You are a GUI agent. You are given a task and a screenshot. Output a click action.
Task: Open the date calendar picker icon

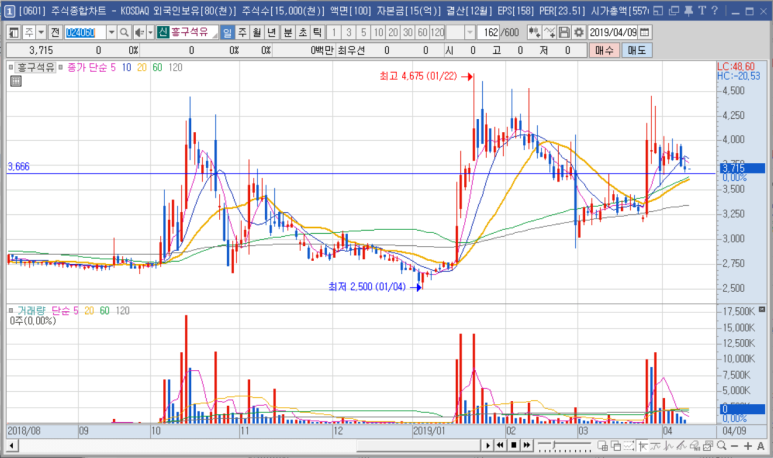[x=644, y=33]
